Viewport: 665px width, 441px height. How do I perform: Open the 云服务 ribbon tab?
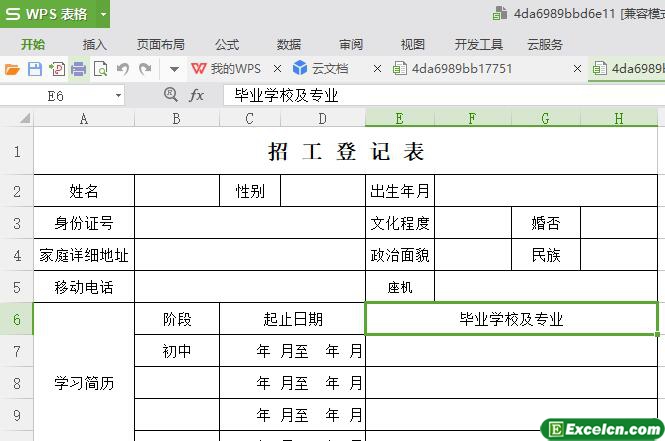pos(545,45)
